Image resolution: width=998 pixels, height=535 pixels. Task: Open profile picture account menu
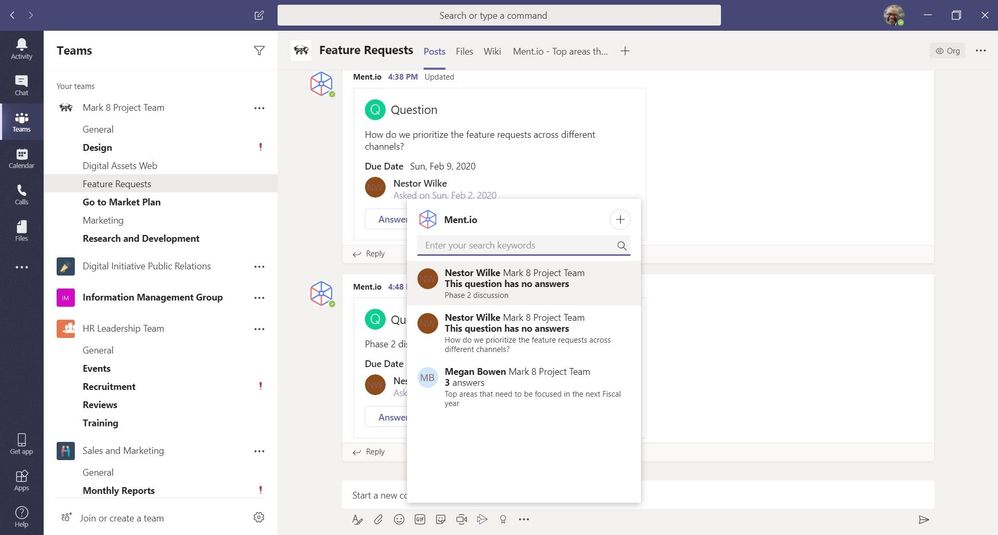click(894, 15)
